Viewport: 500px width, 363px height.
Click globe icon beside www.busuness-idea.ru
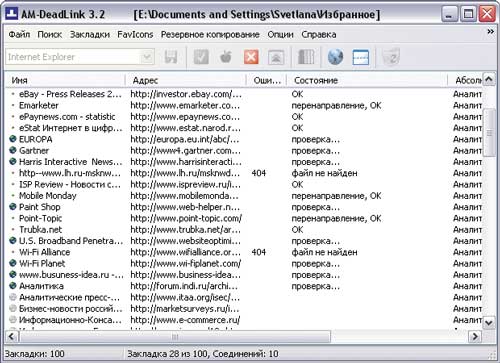click(x=13, y=274)
